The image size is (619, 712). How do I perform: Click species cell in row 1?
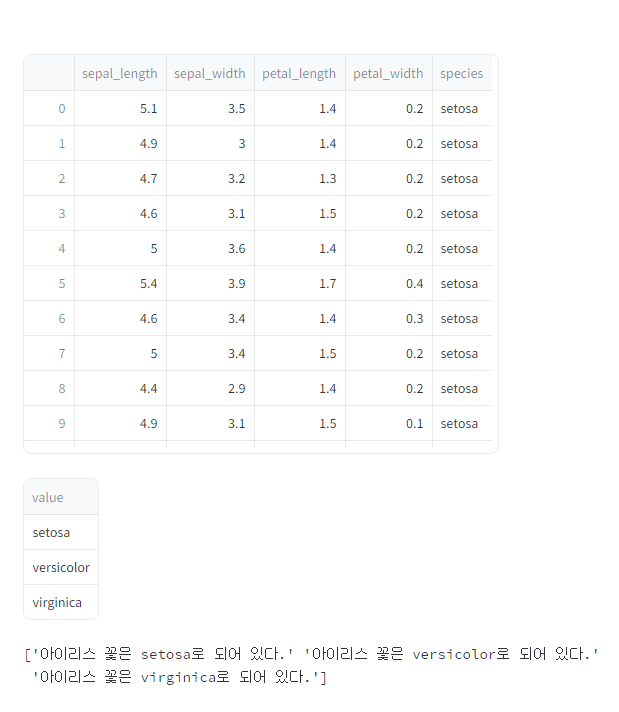(x=462, y=143)
